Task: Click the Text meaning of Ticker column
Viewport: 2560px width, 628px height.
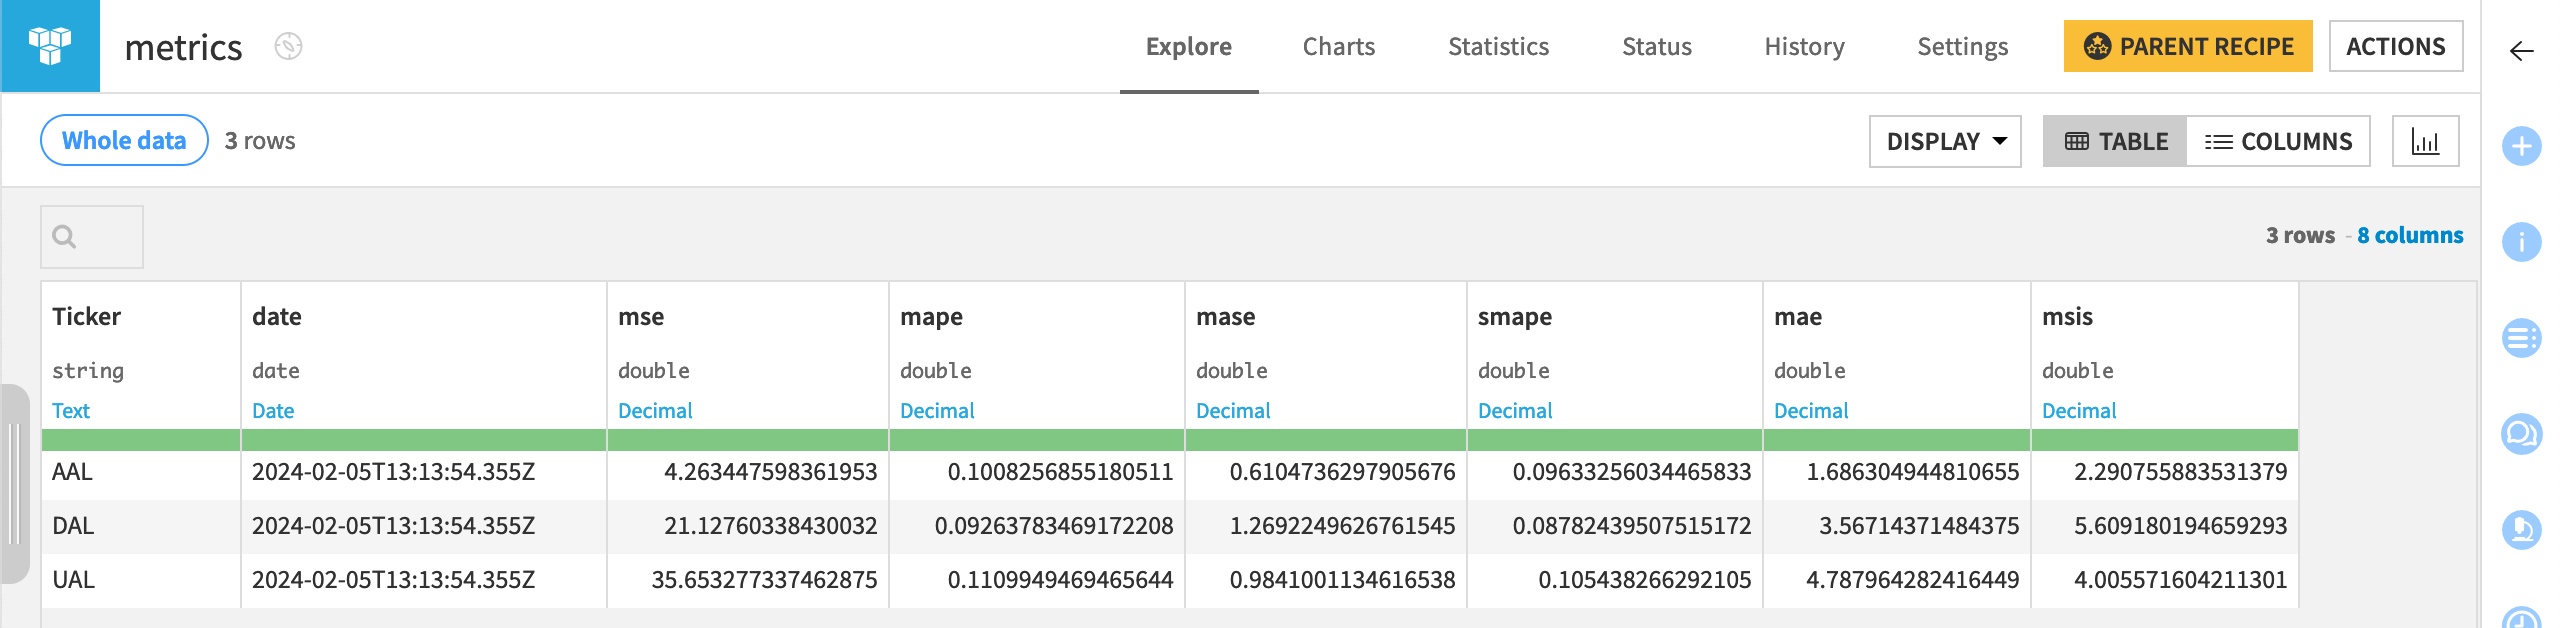Action: point(71,410)
